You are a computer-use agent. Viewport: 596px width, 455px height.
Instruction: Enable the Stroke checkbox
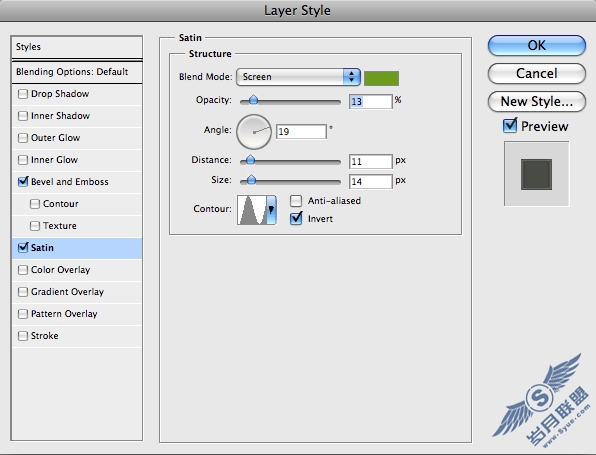click(23, 336)
